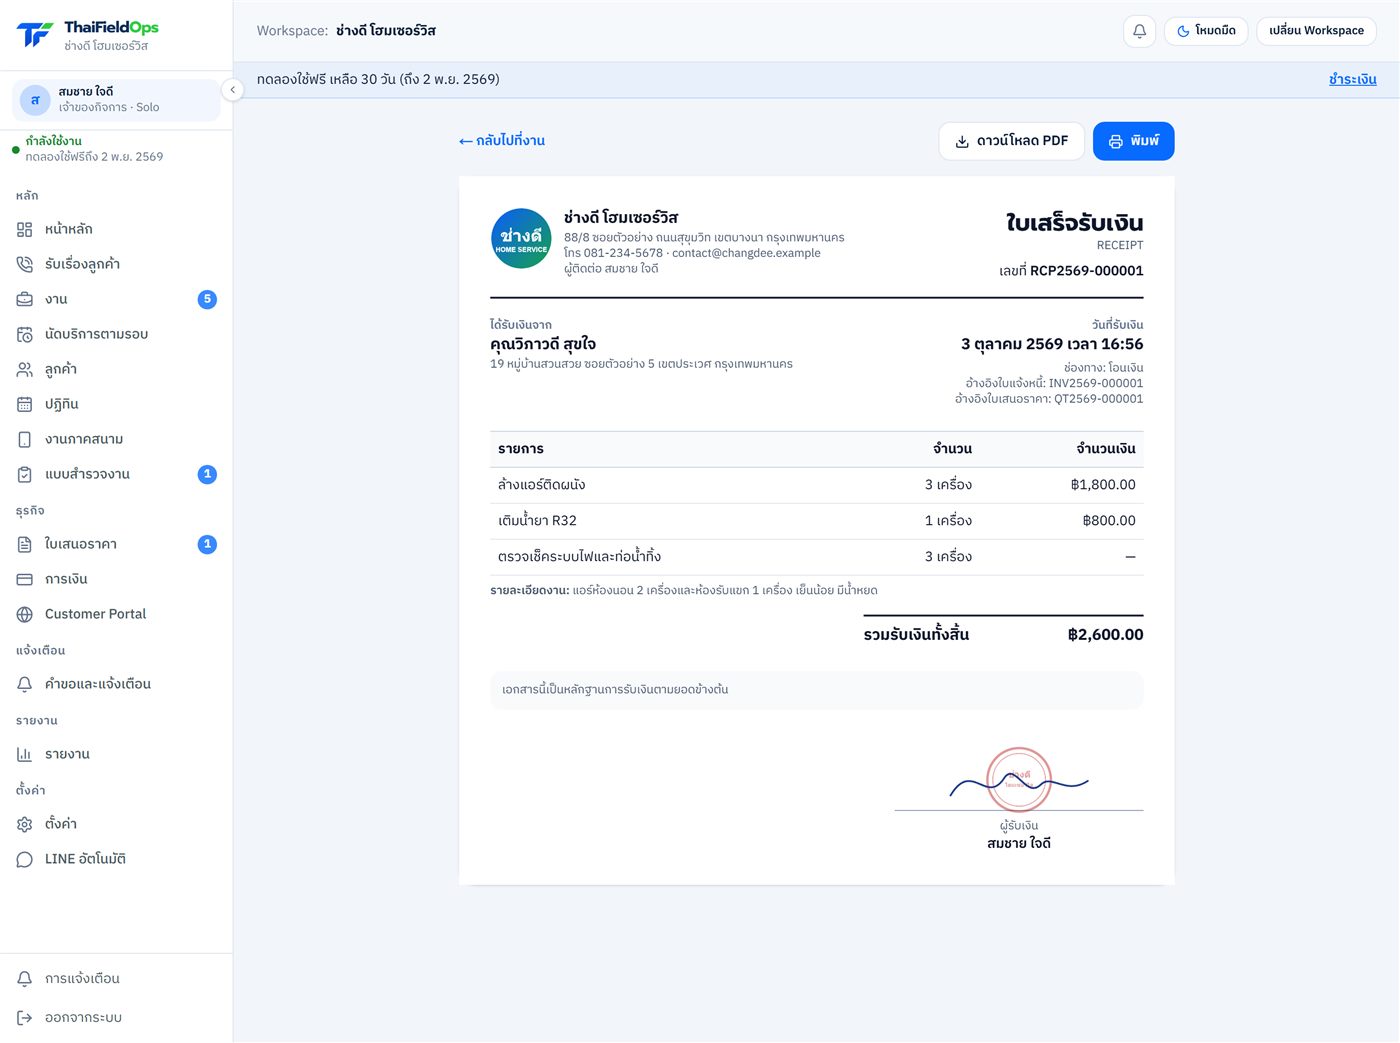This screenshot has width=1400, height=1043.
Task: Click the ดาวน์โหลด PDF button
Action: coord(1012,141)
